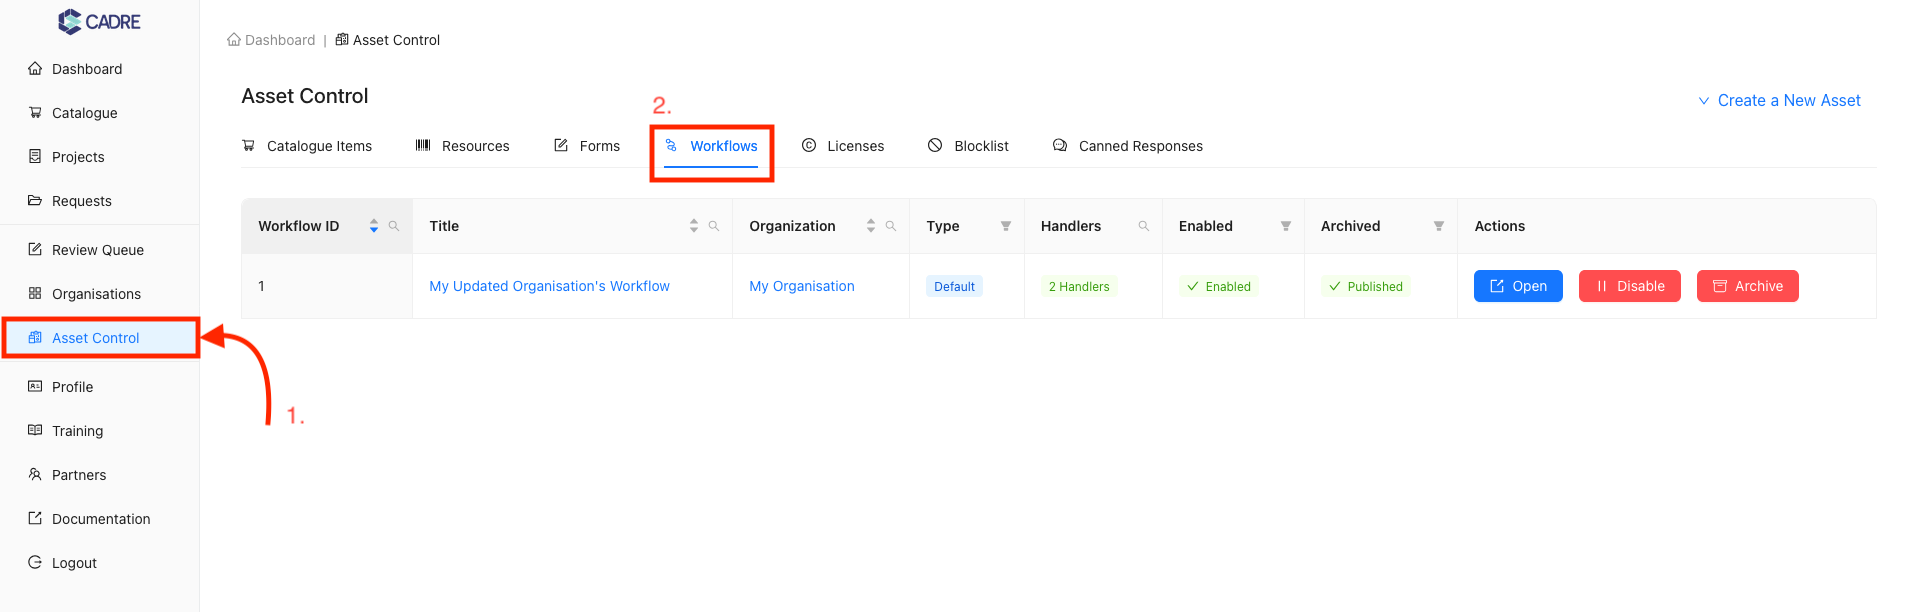Select the Workflows tab
This screenshot has width=1919, height=612.
pos(711,146)
